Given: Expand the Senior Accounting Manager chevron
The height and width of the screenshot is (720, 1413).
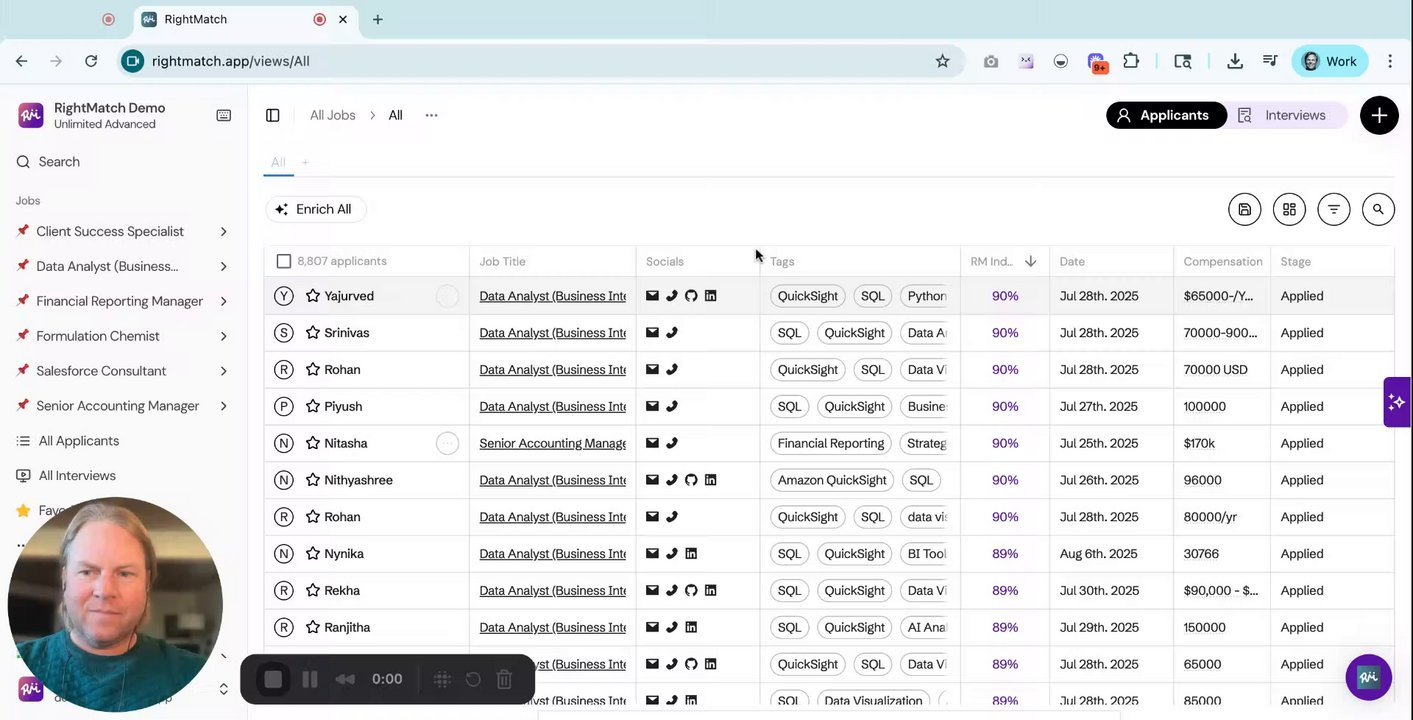Looking at the screenshot, I should click(x=223, y=406).
